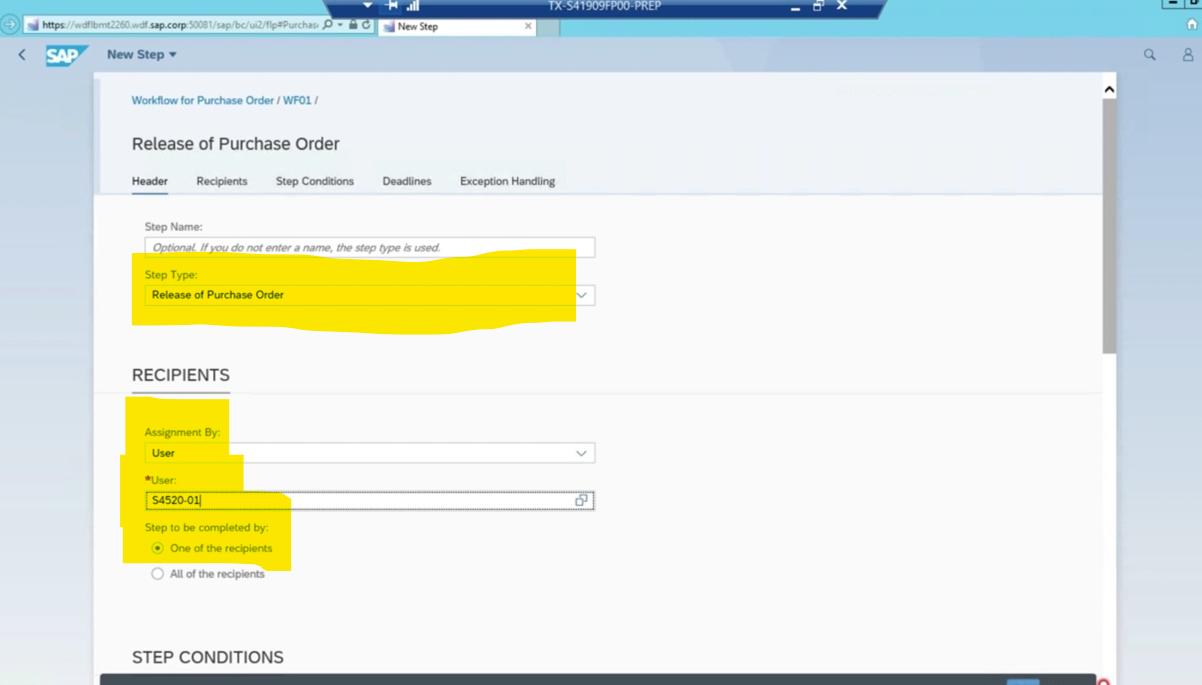The height and width of the screenshot is (685, 1202).
Task: Click the Assignment By label
Action: pyautogui.click(x=182, y=432)
